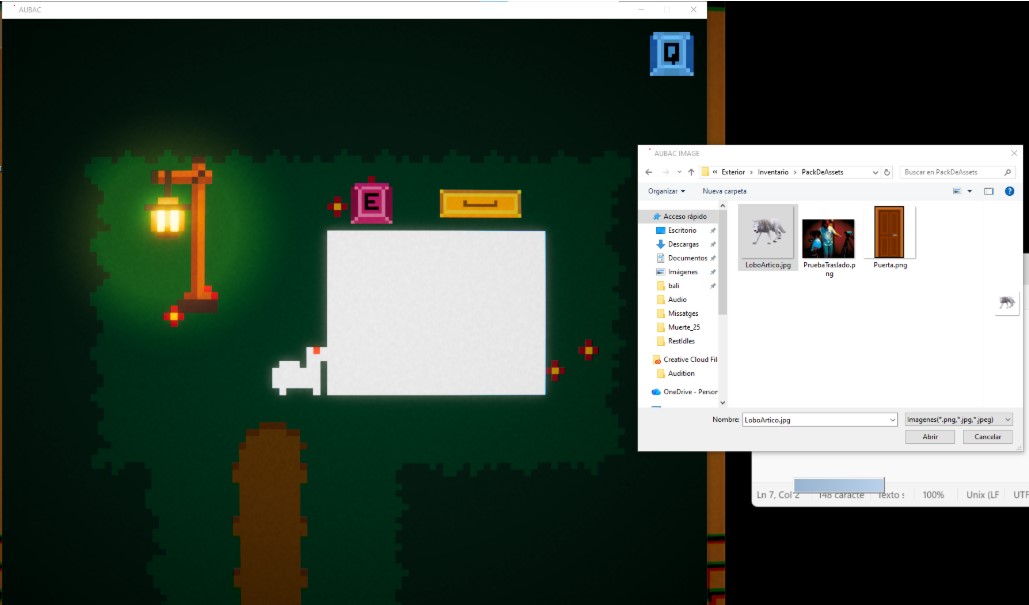Viewport: 1029px width, 605px height.
Task: Click the glowing lantern on the post
Action: [x=166, y=217]
